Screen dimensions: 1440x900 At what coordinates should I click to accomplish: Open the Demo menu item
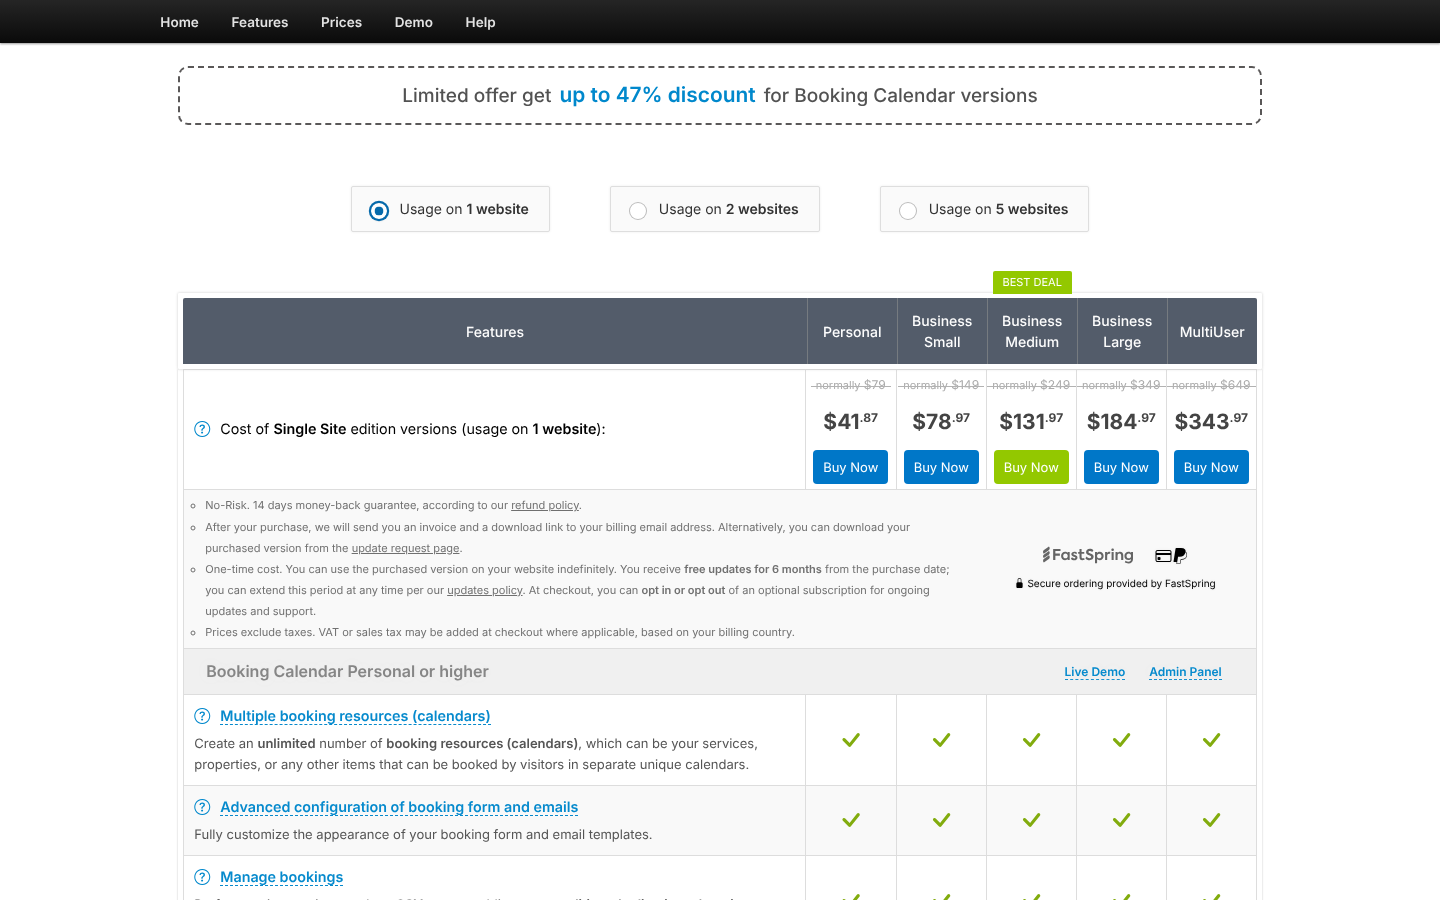click(414, 22)
